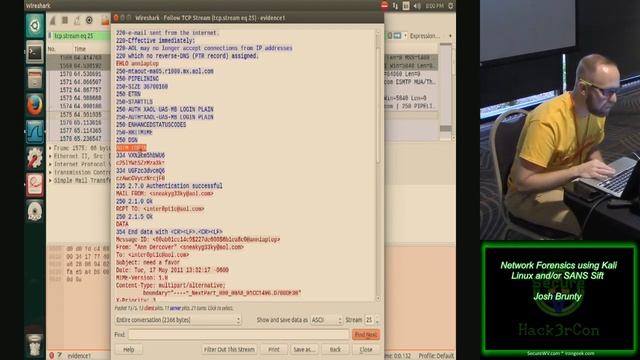
Task: Click the Save as... button
Action: coord(304,349)
